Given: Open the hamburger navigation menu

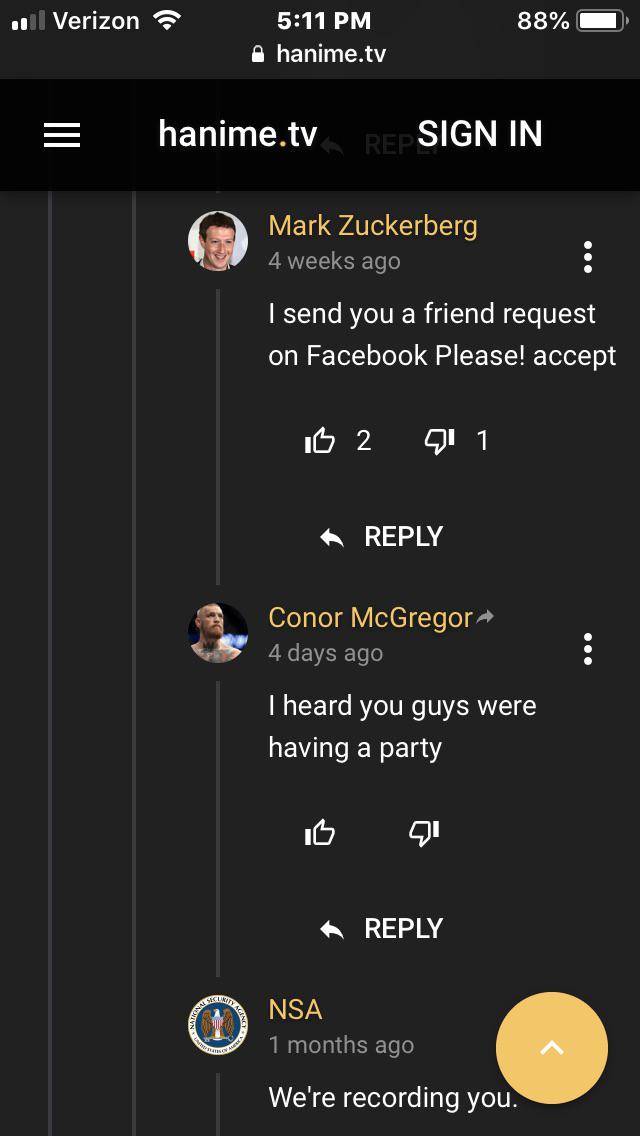Looking at the screenshot, I should coord(62,135).
